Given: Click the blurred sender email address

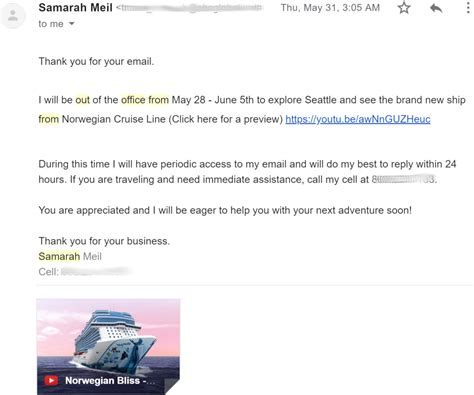Looking at the screenshot, I should 190,8.
